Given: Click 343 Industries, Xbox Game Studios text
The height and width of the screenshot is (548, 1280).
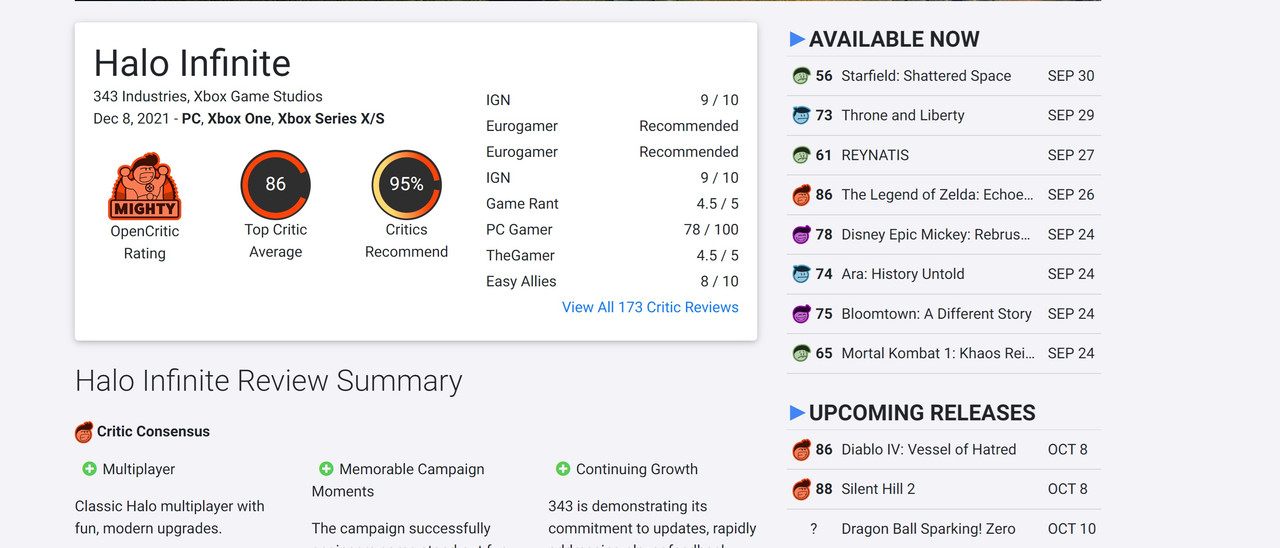Looking at the screenshot, I should click(208, 97).
